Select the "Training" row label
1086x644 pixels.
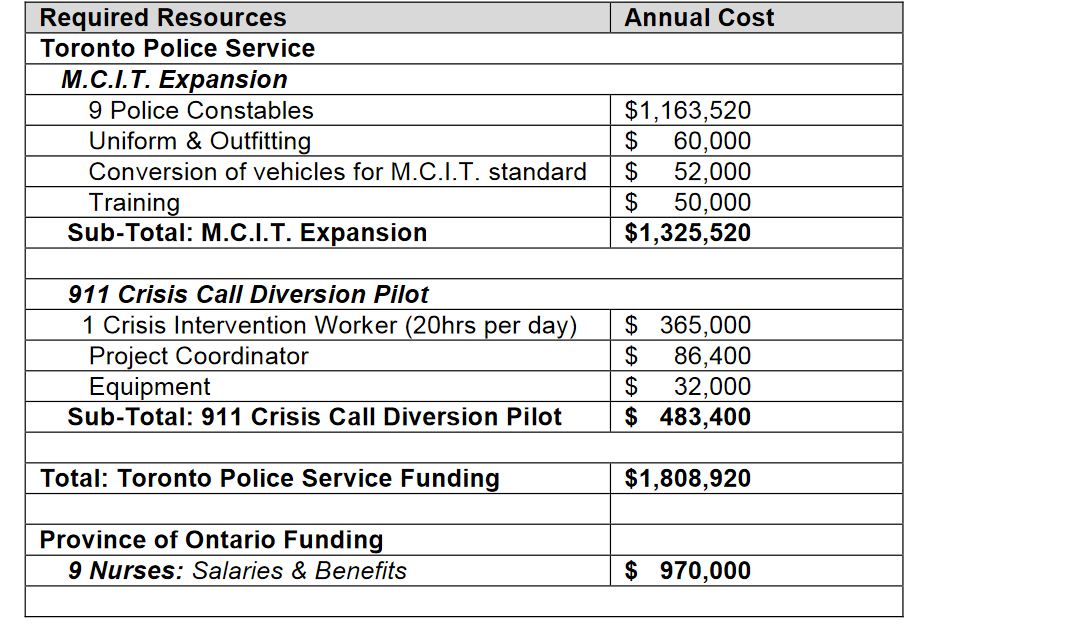pyautogui.click(x=134, y=203)
